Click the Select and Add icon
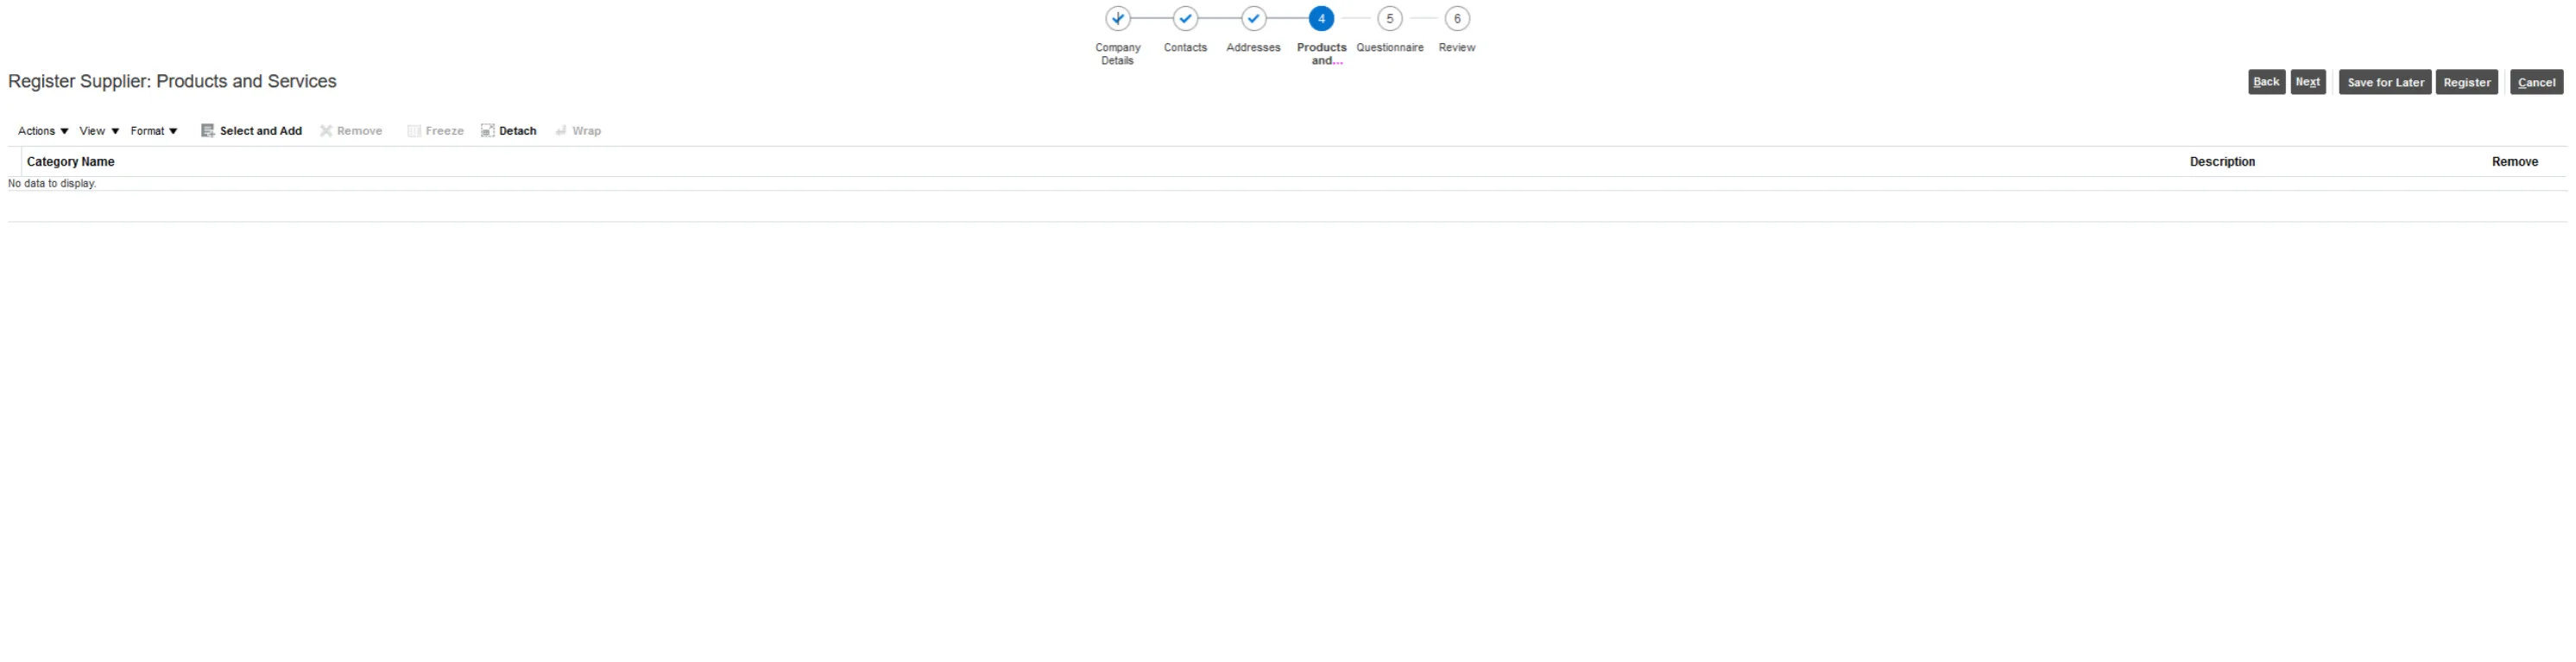 pos(208,131)
